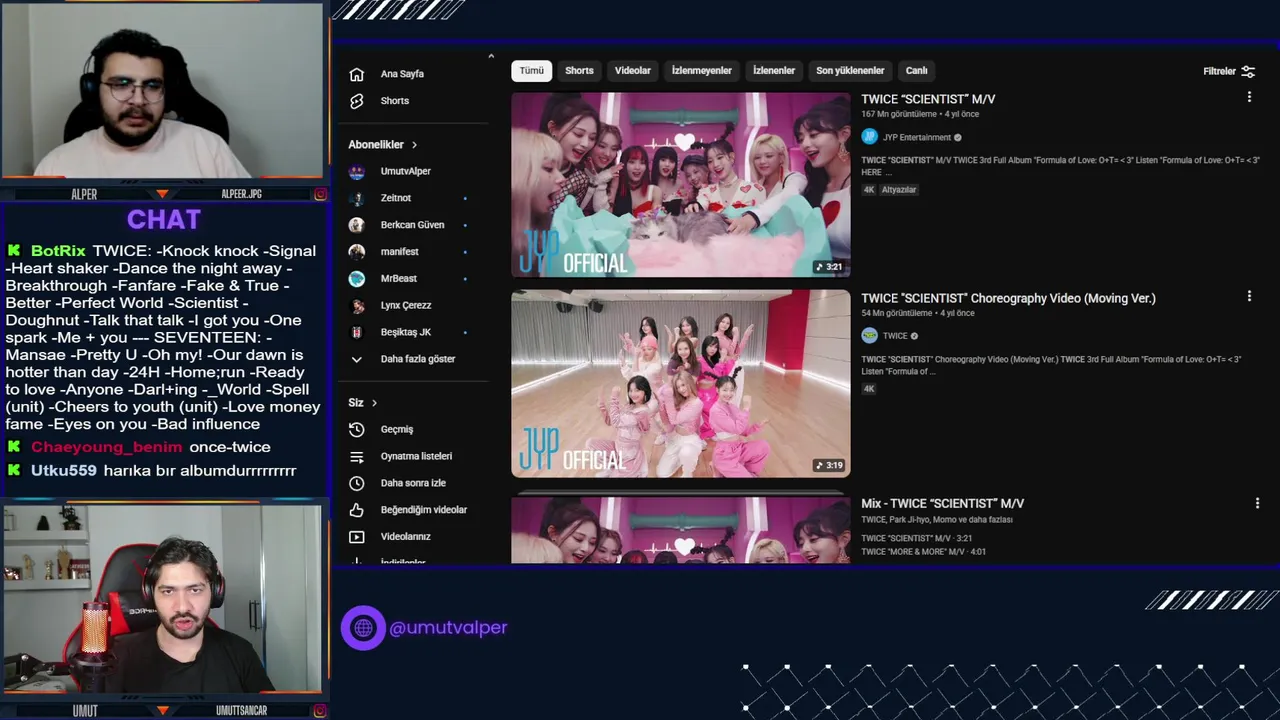Screen dimensions: 1280x720
Task: Expand the Siz section chevron
Action: tap(374, 403)
